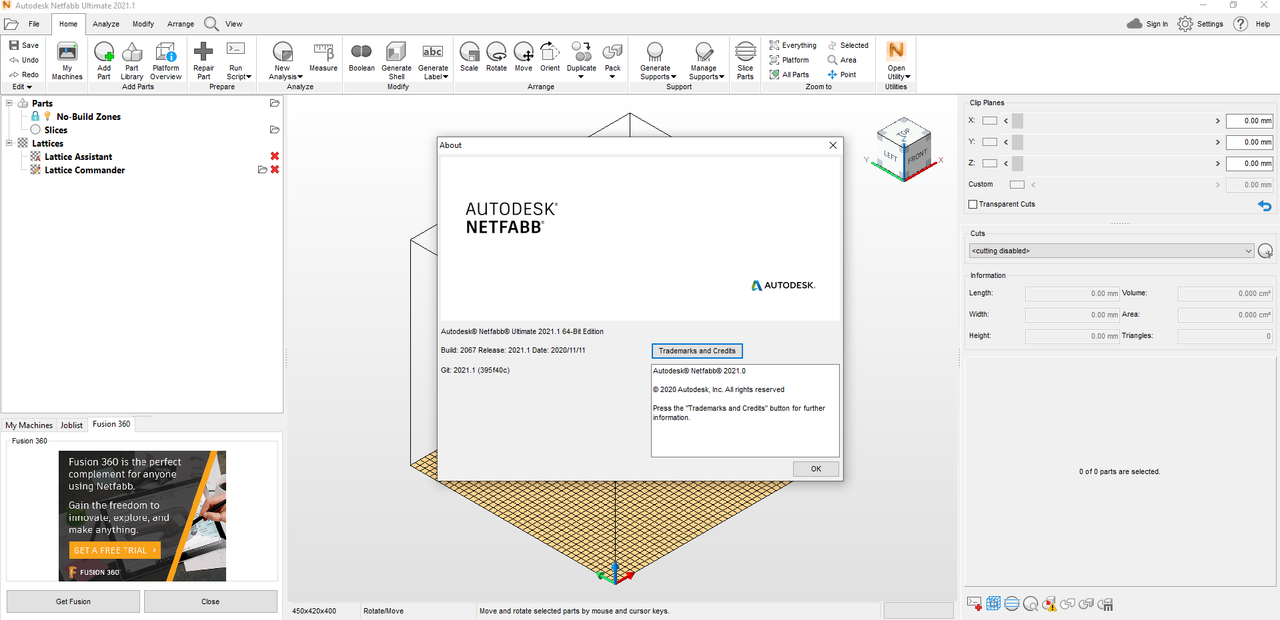Click Sign In at top right

(x=1147, y=24)
